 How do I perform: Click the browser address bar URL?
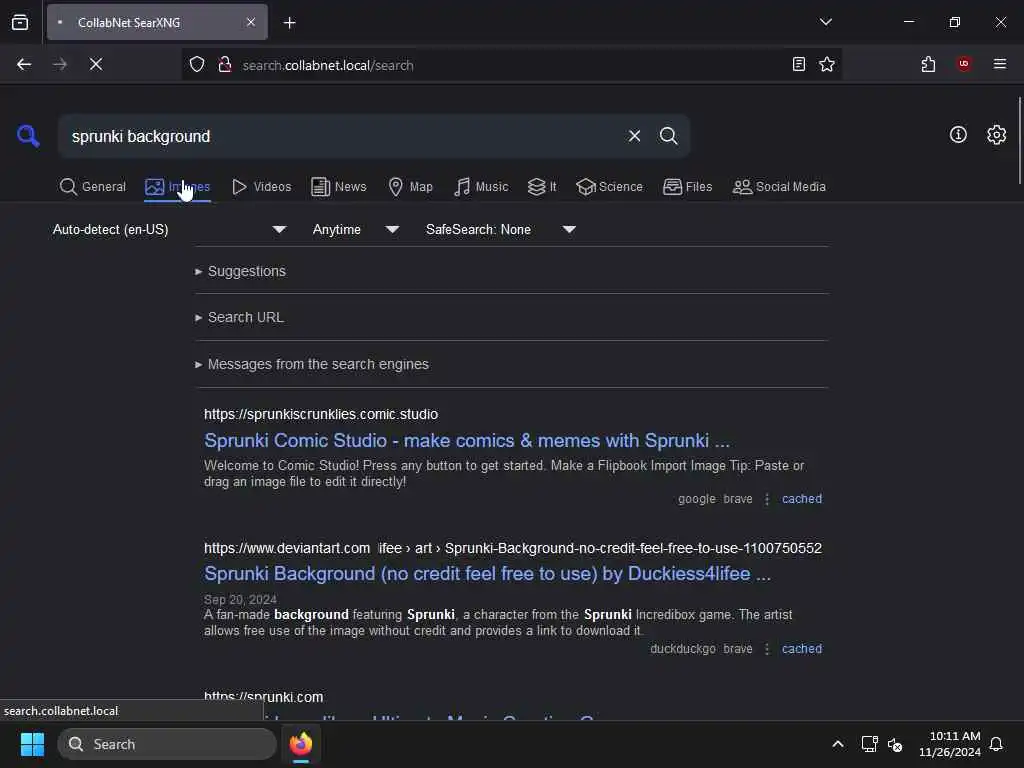[328, 65]
